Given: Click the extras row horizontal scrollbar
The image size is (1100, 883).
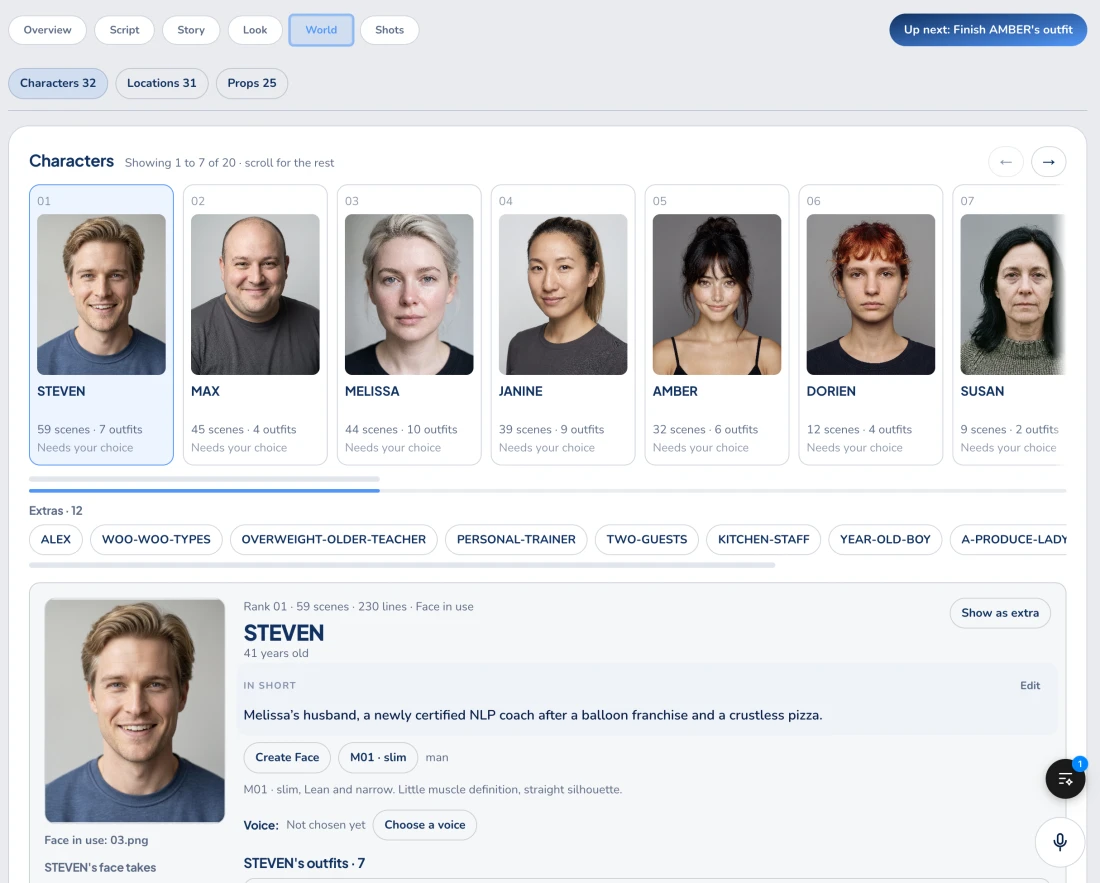Looking at the screenshot, I should point(402,565).
